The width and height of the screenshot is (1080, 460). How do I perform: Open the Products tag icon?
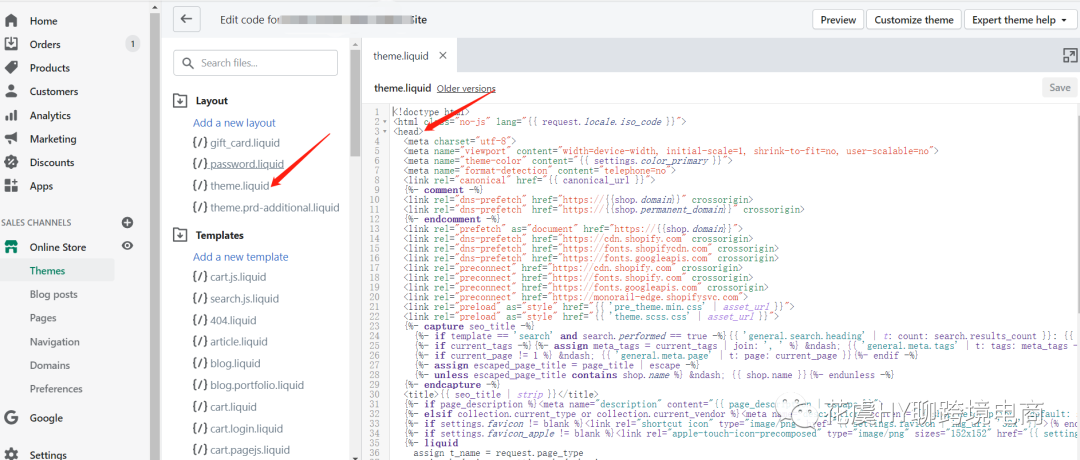point(11,67)
